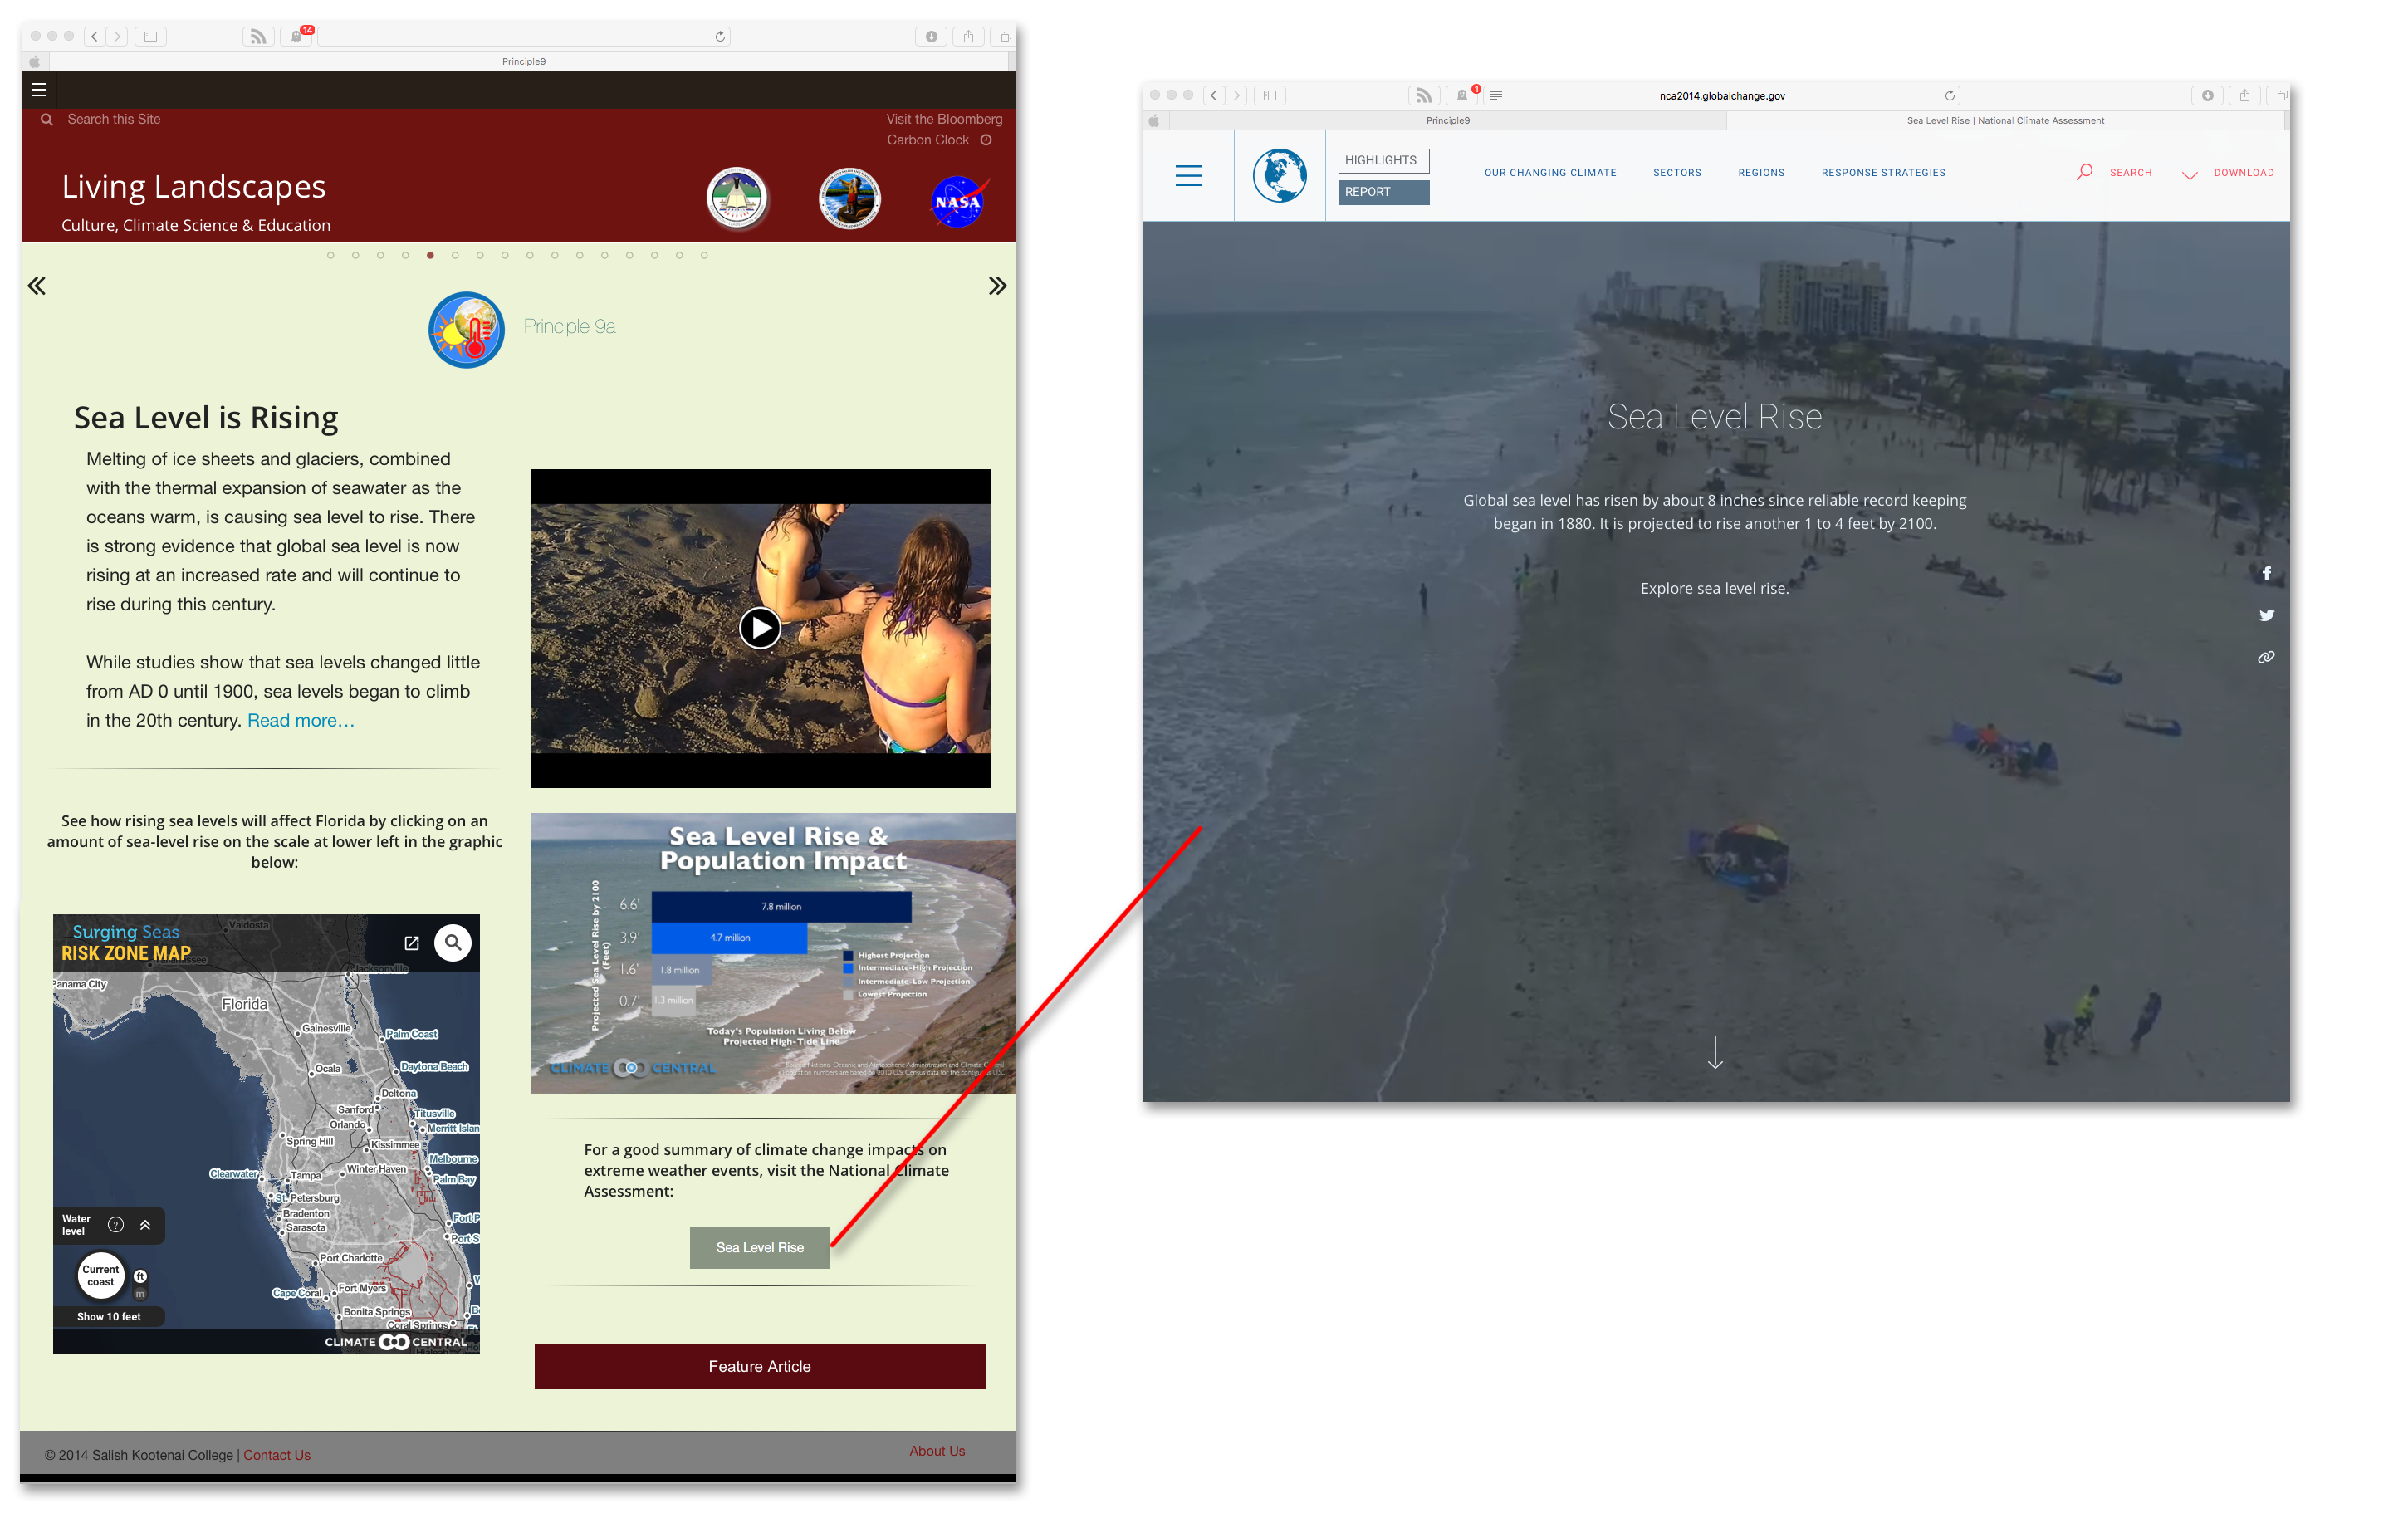Select the first carousel dot indicator

330,255
